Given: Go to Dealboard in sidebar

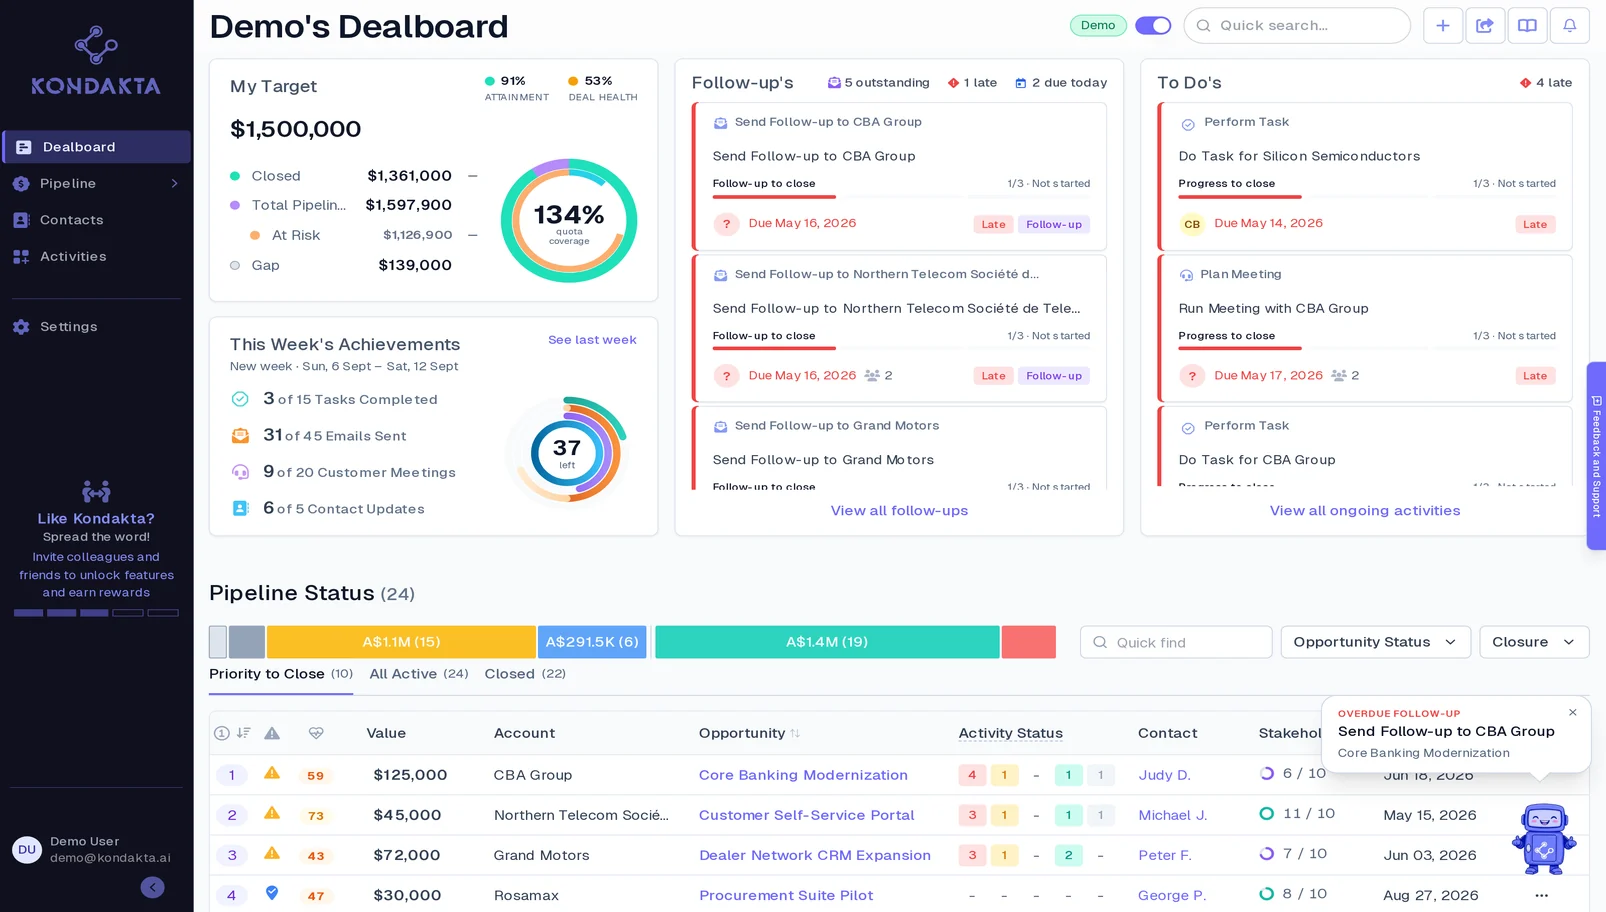Looking at the screenshot, I should click(x=96, y=147).
